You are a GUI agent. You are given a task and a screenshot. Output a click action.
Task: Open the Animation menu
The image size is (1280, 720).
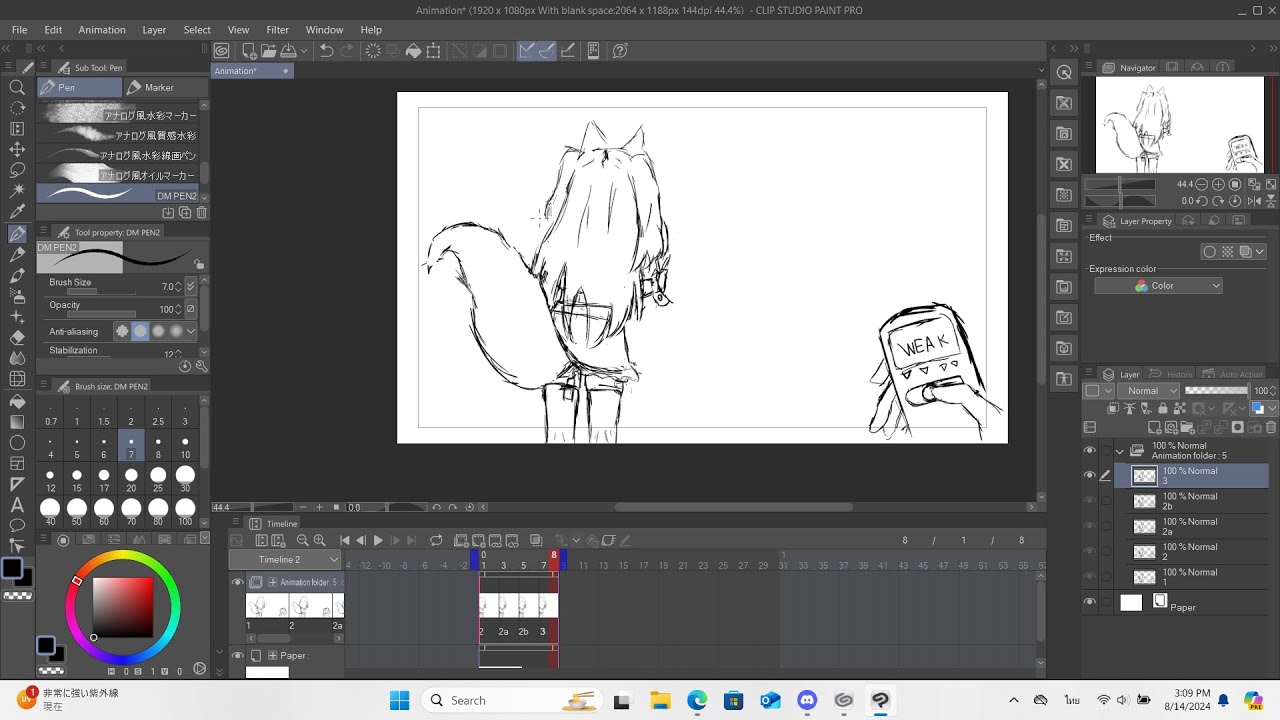click(x=102, y=30)
